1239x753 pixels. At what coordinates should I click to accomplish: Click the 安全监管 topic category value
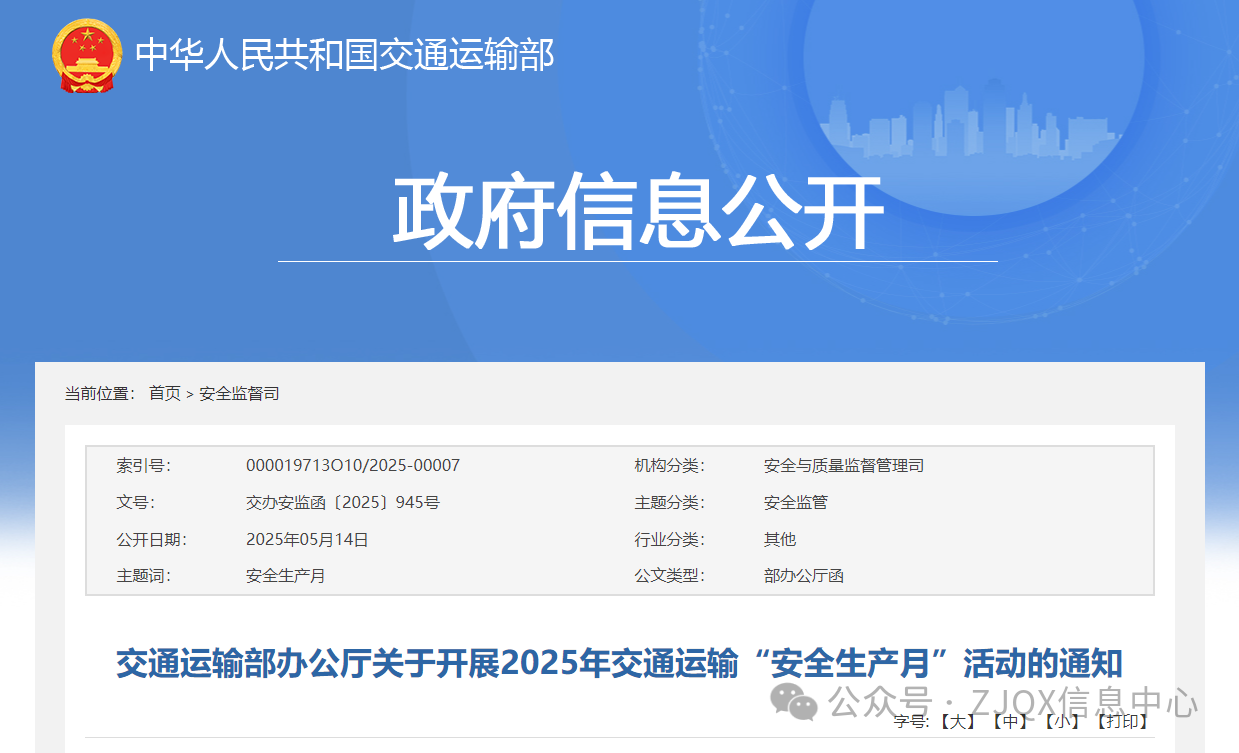[795, 503]
